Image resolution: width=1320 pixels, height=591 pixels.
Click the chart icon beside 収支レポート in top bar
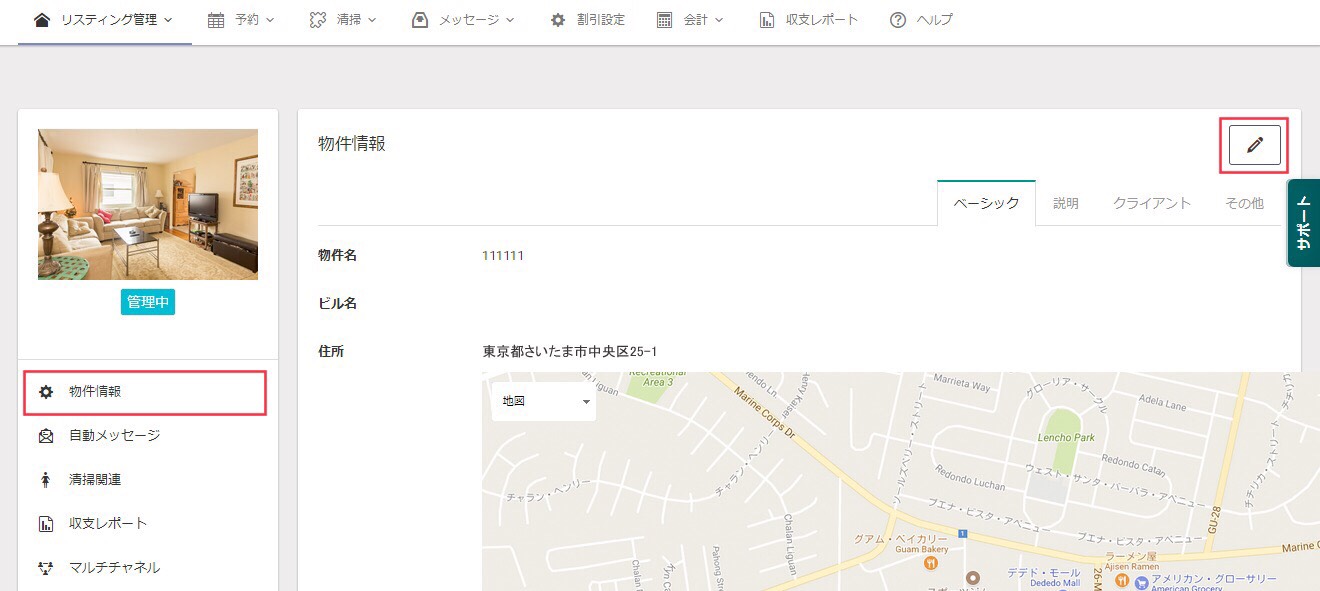coord(767,19)
